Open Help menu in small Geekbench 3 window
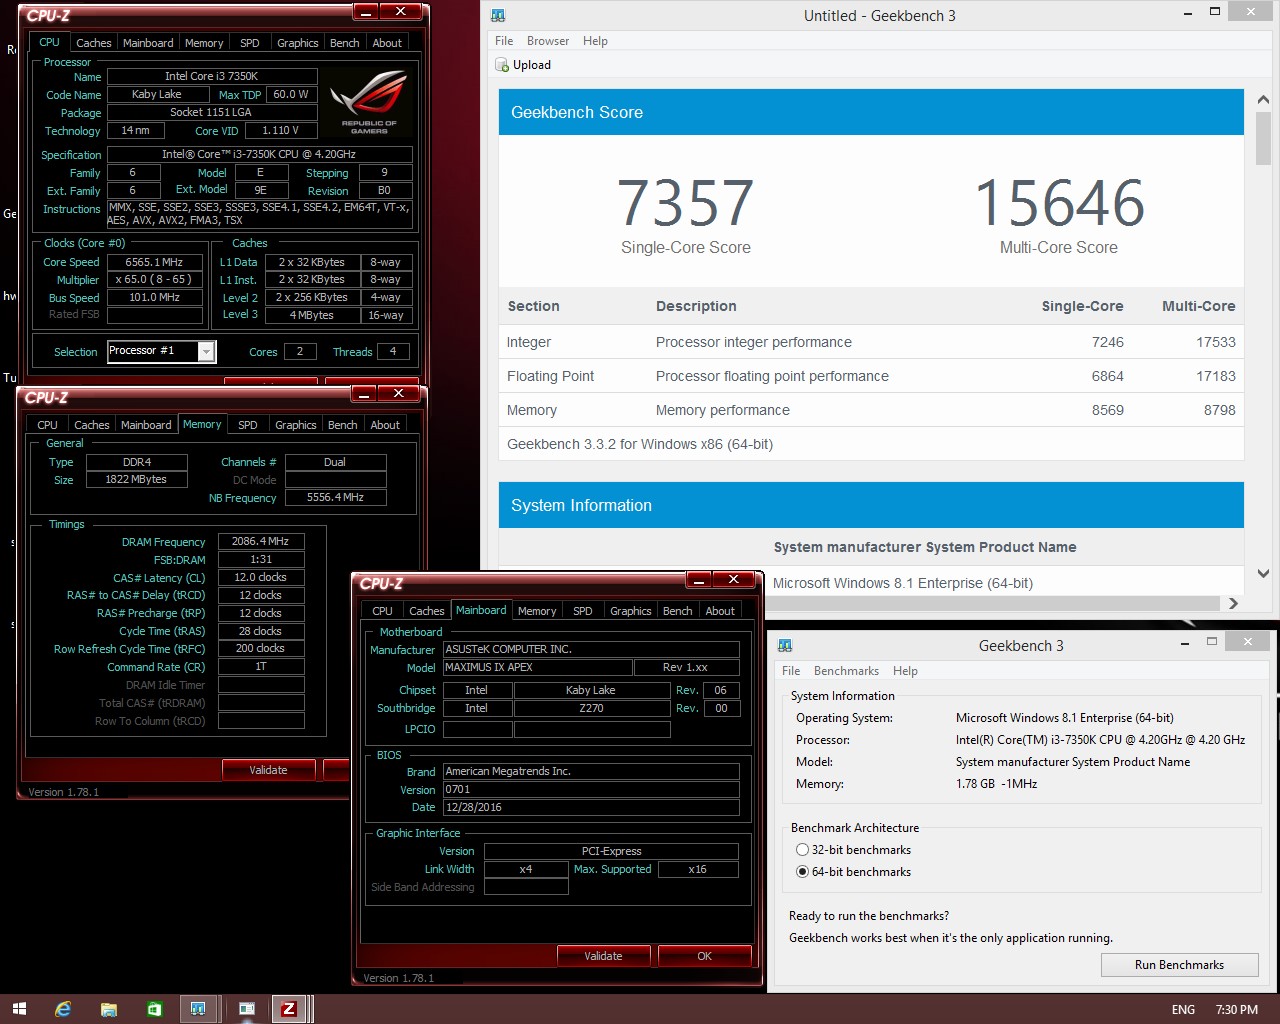The image size is (1280, 1024). tap(905, 671)
